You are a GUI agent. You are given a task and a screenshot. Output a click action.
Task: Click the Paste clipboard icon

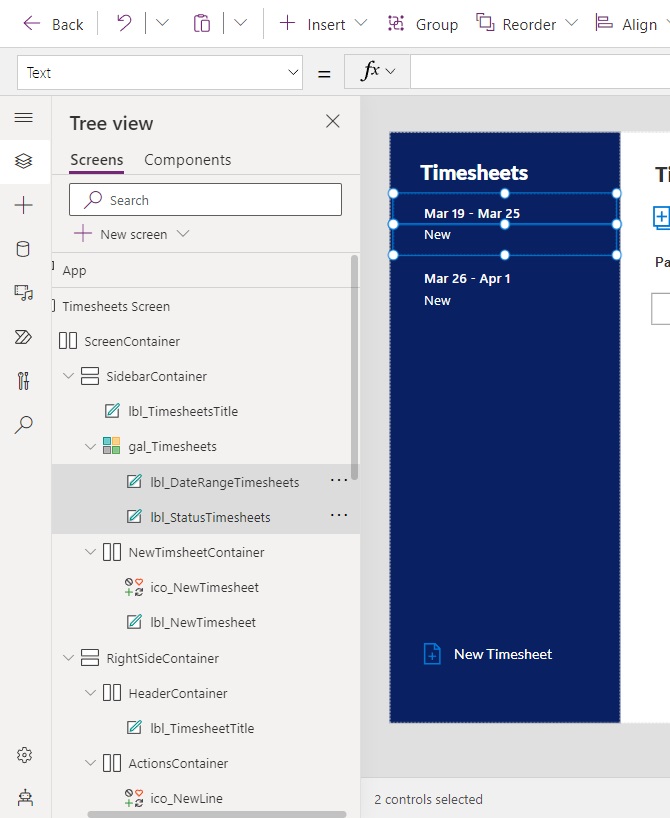tap(202, 24)
